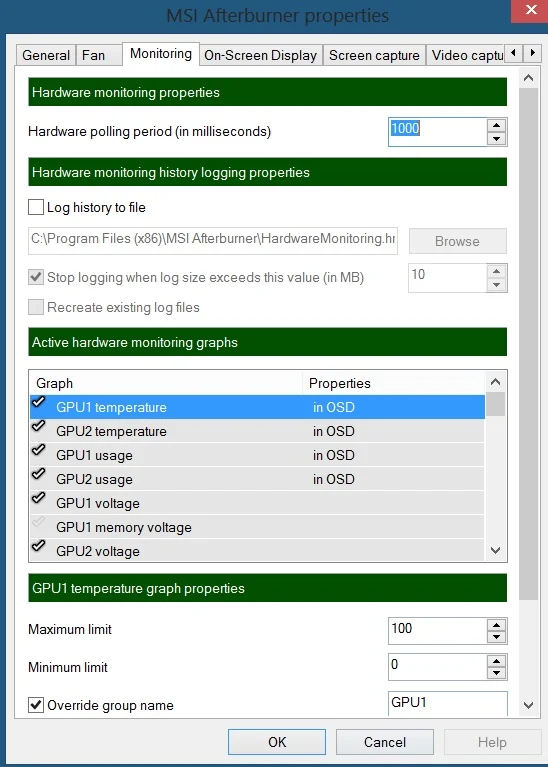Click the Graph column header
This screenshot has width=548, height=767.
pos(166,383)
